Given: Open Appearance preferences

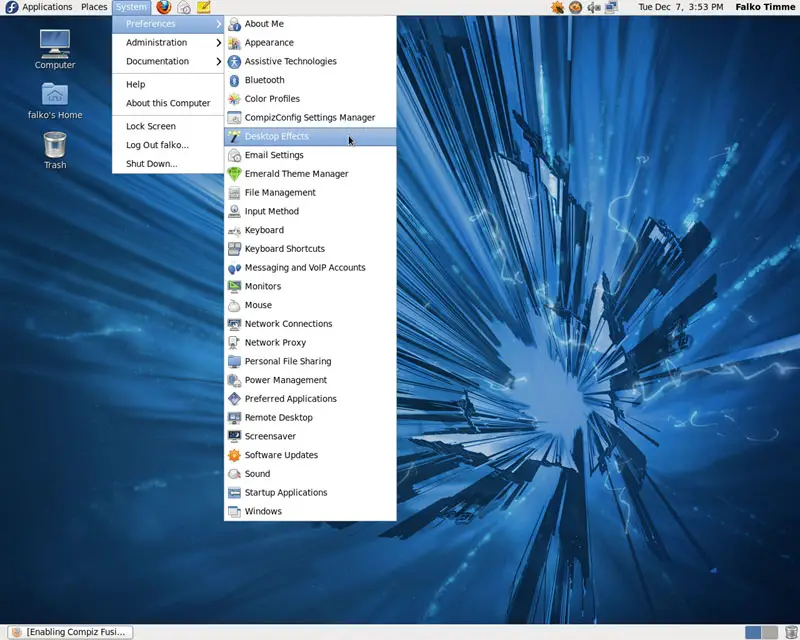Looking at the screenshot, I should pos(310,42).
